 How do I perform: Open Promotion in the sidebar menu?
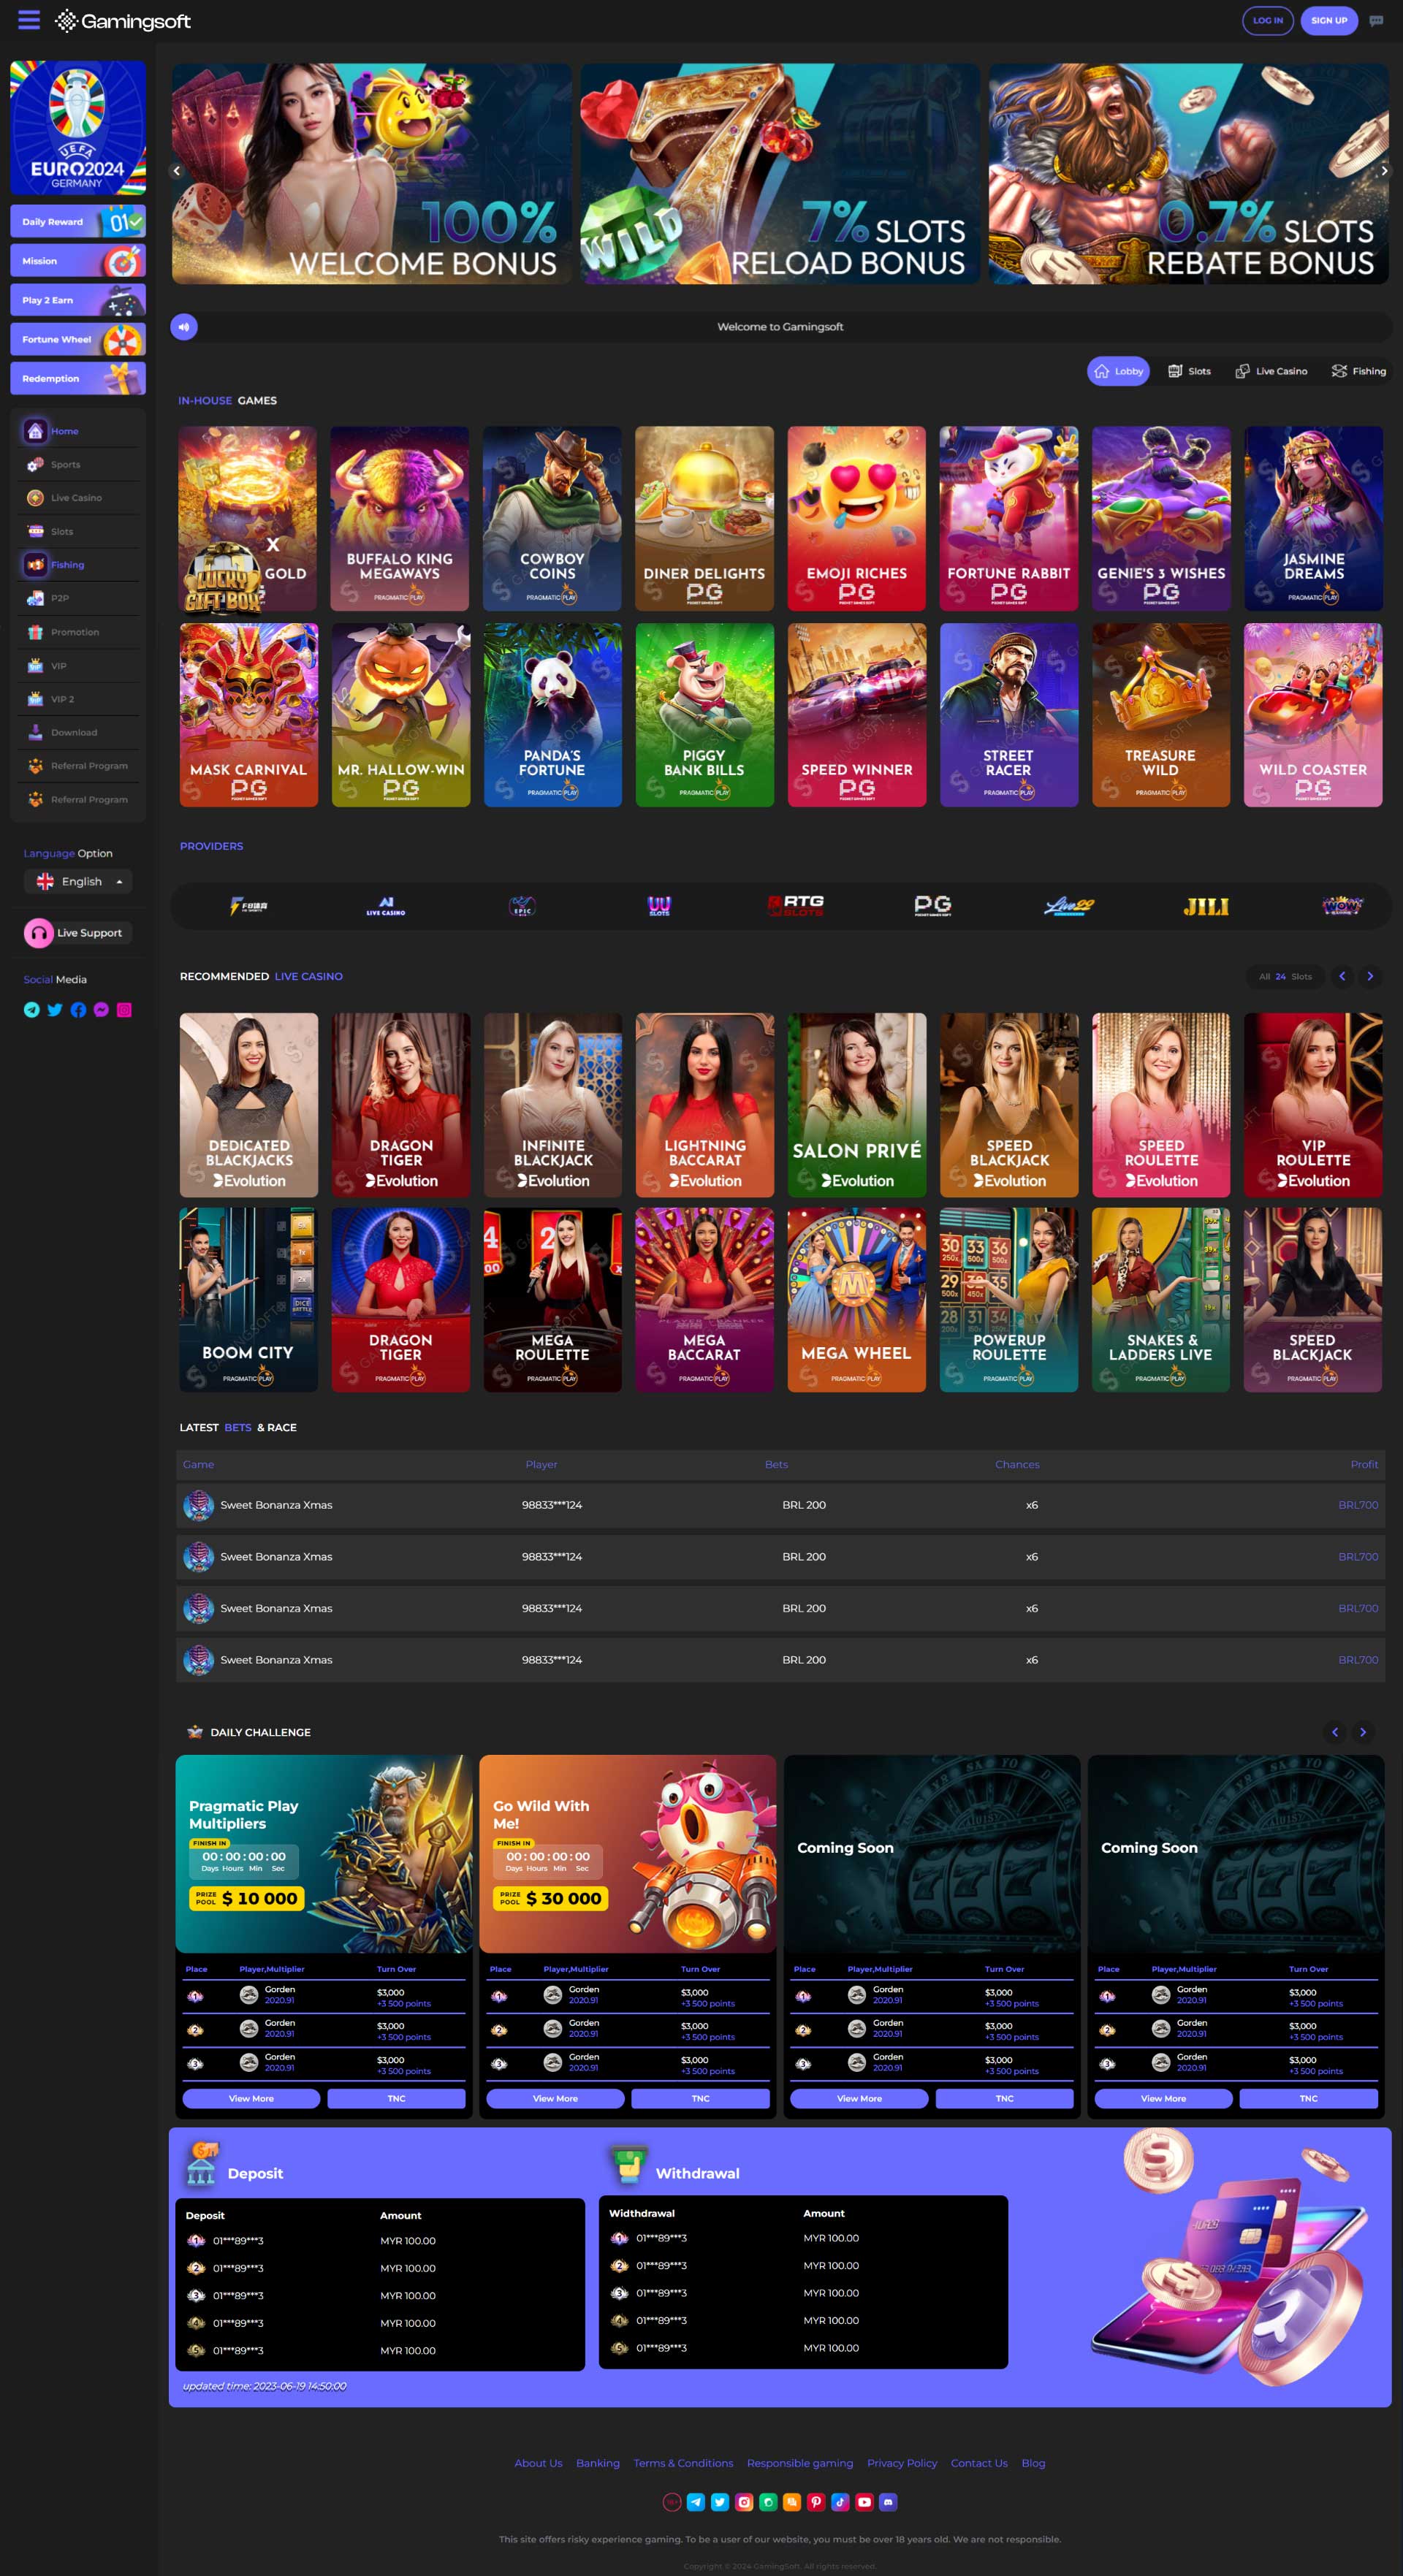pos(78,632)
